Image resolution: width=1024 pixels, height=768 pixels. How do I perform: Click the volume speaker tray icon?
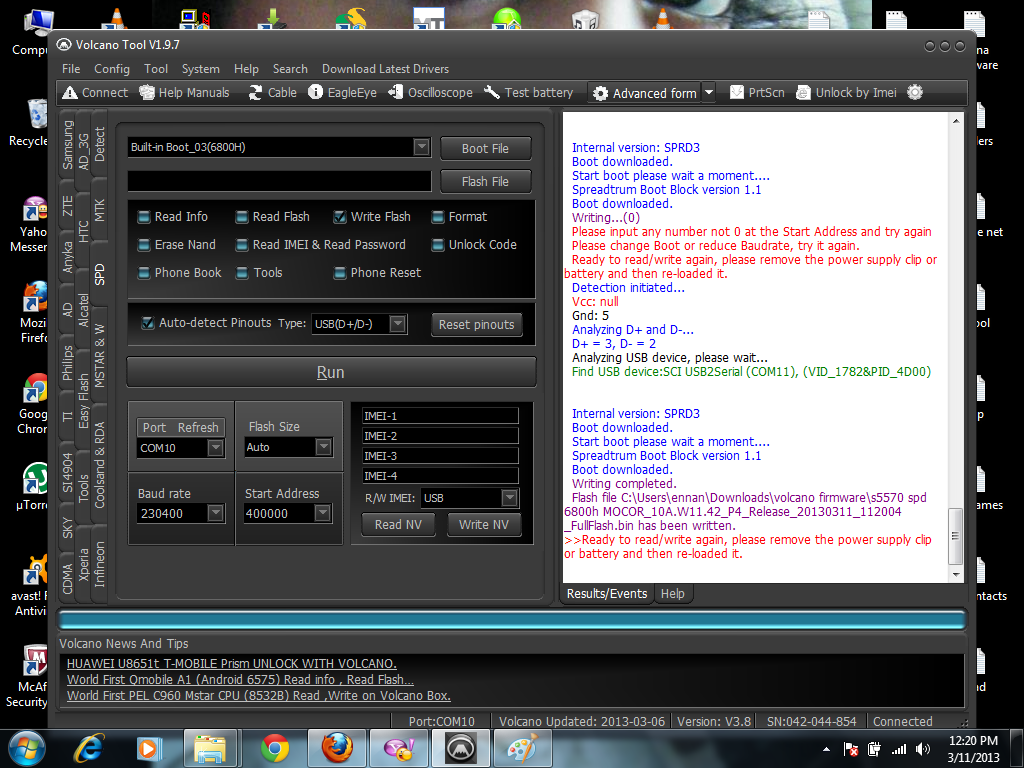click(x=923, y=749)
